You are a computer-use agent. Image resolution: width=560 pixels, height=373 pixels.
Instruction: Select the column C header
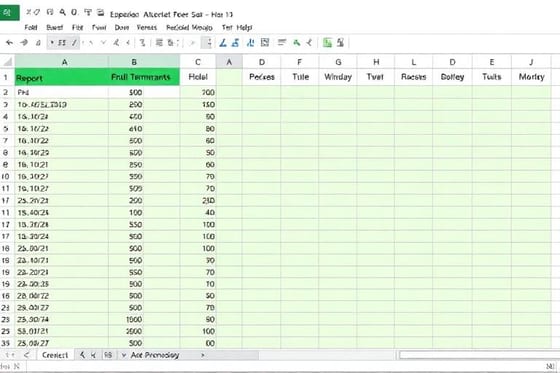[x=198, y=62]
